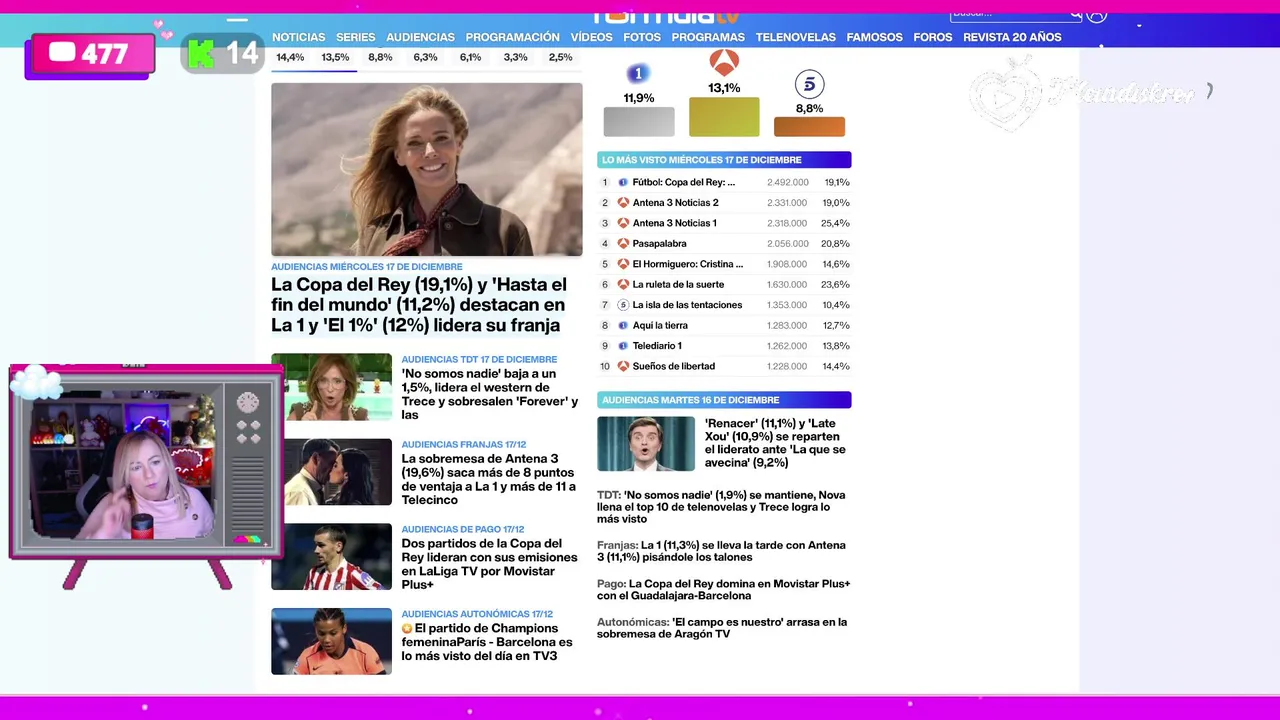The width and height of the screenshot is (1280, 720).
Task: Click the yellow Antena 3 audience bar
Action: [724, 117]
